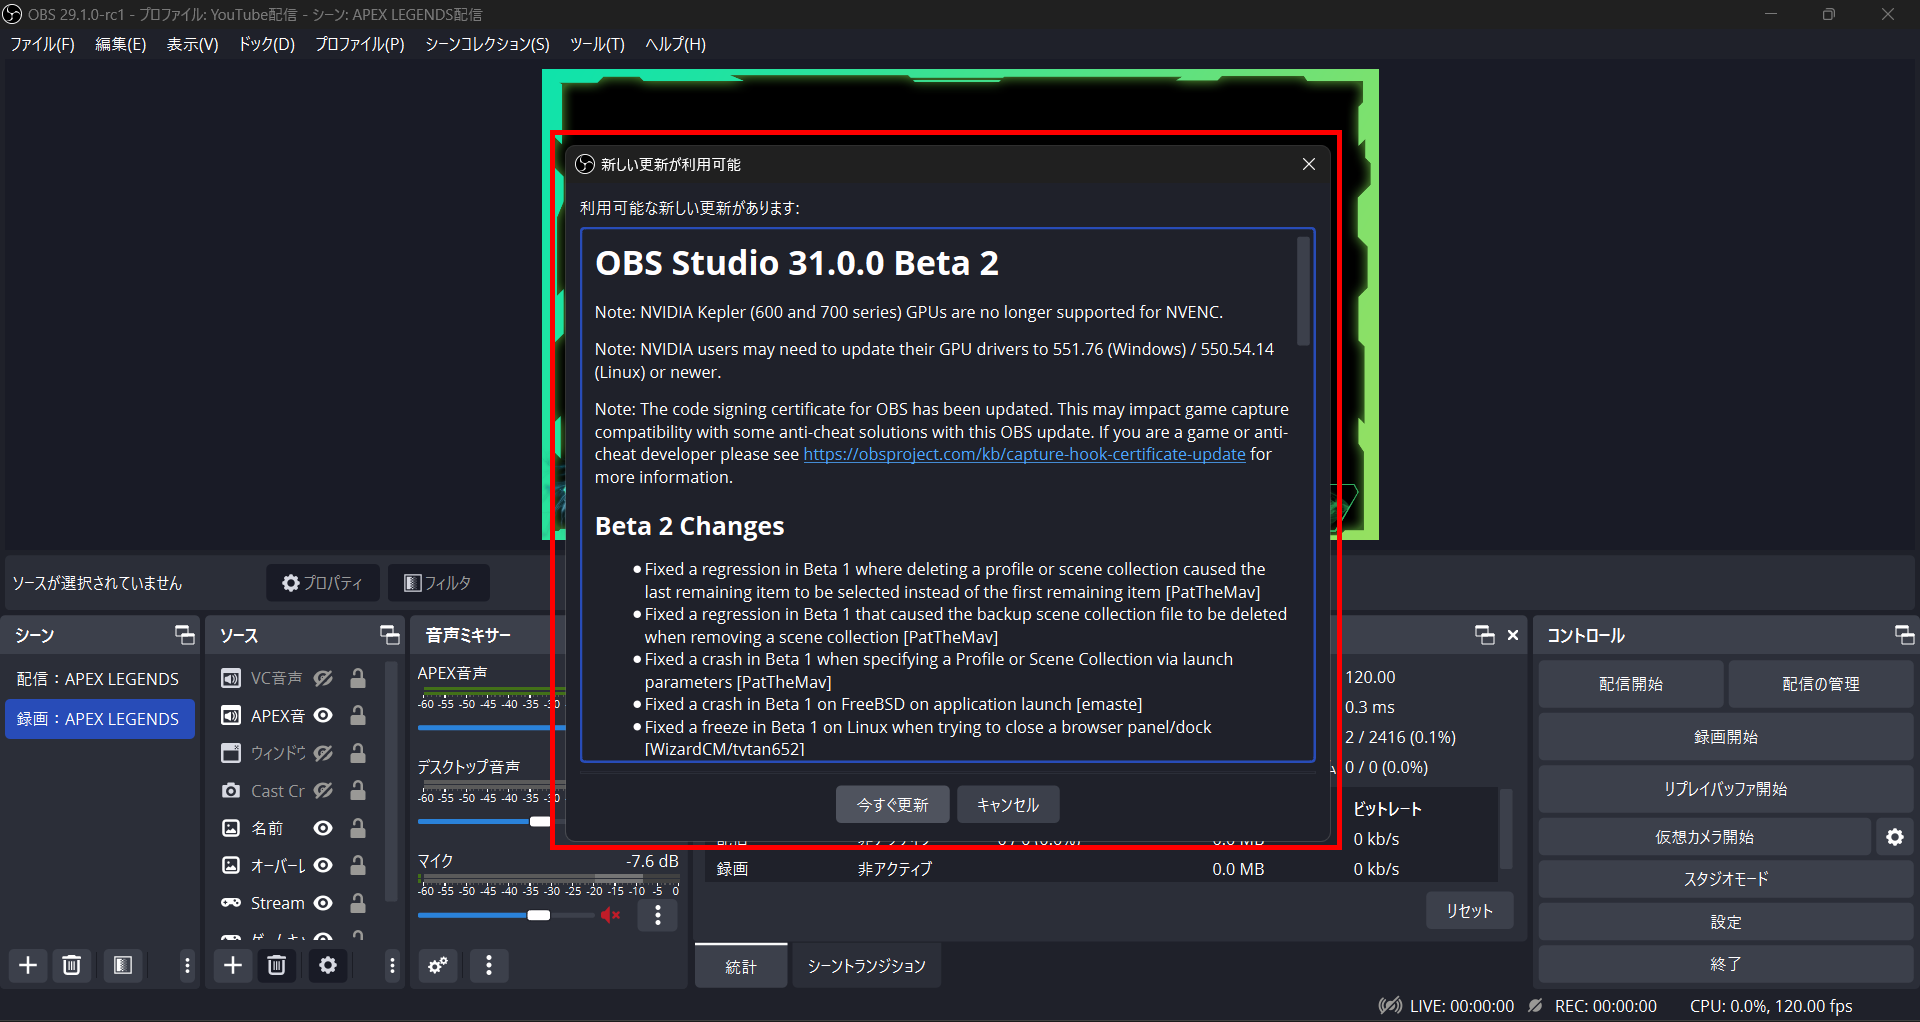Open source properties gear in the Sources dock

(328, 965)
